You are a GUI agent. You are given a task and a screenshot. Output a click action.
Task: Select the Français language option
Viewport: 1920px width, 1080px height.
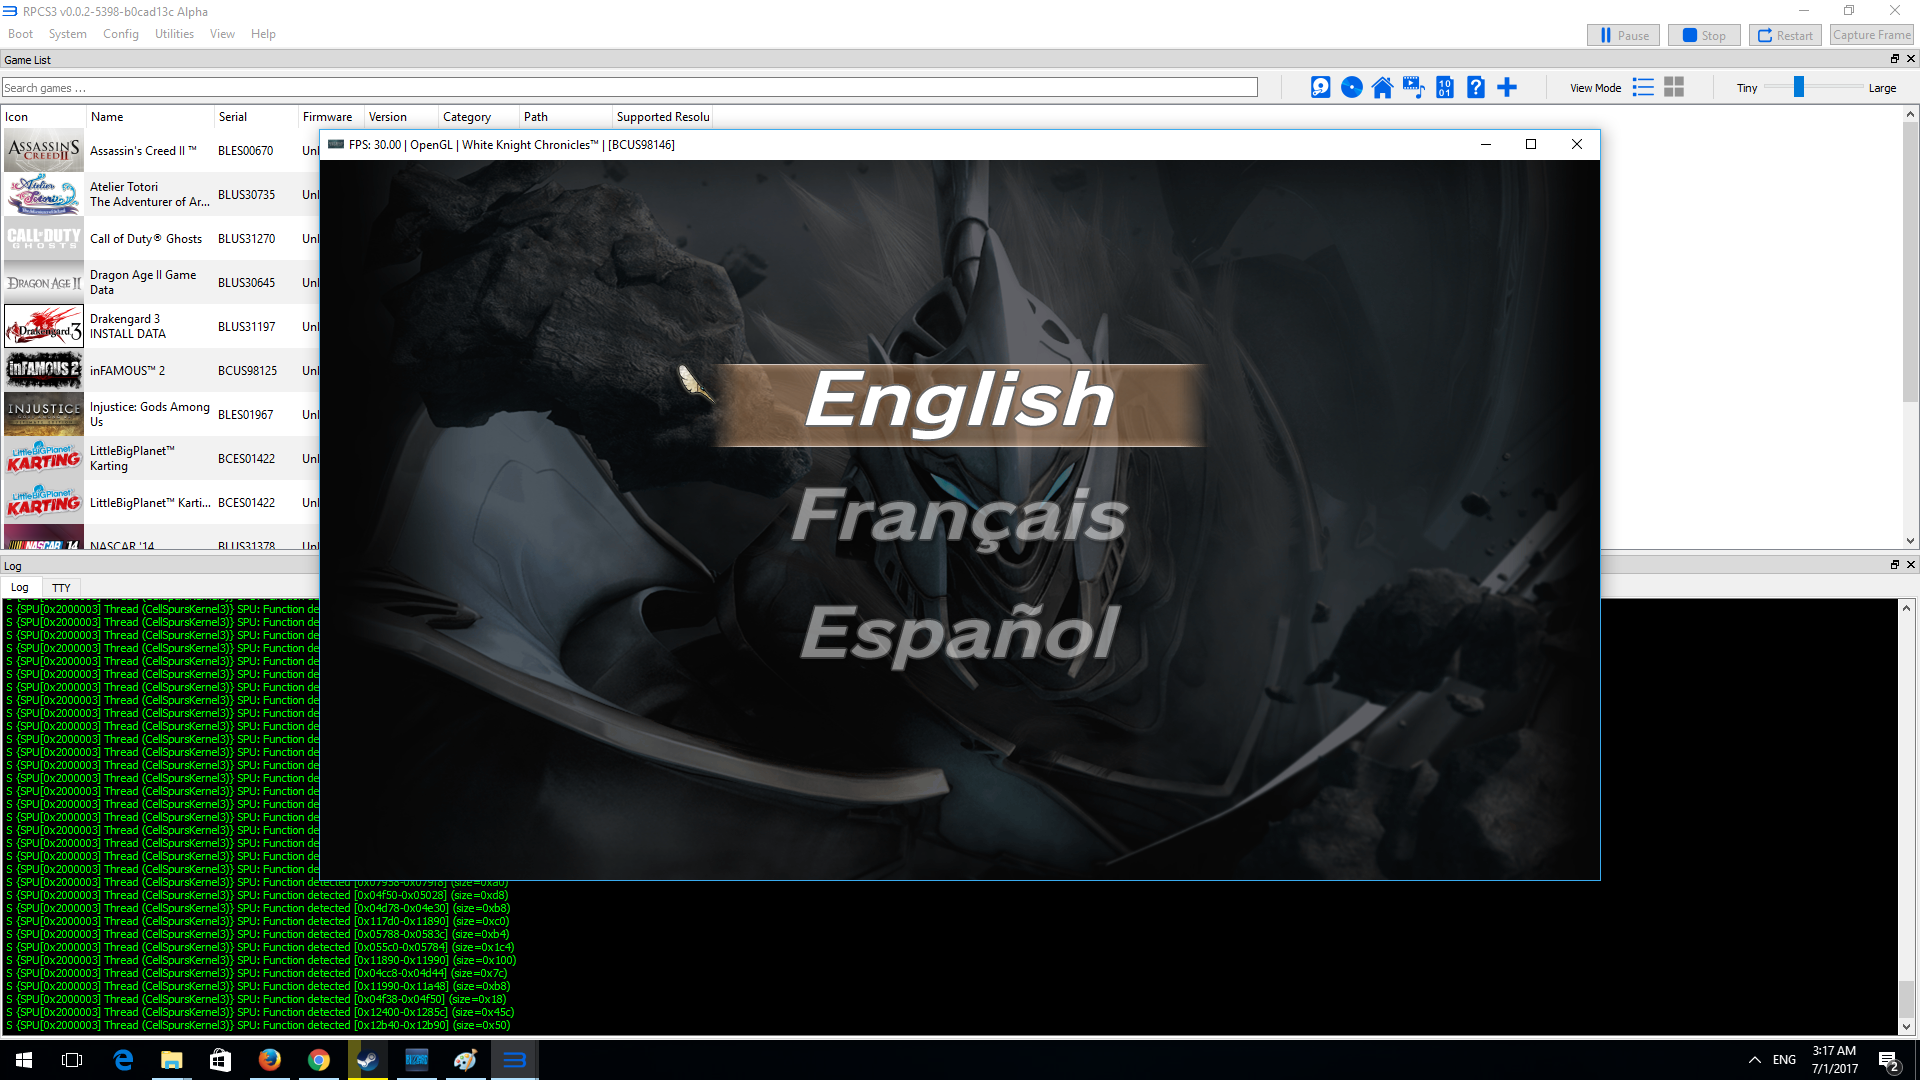[959, 517]
